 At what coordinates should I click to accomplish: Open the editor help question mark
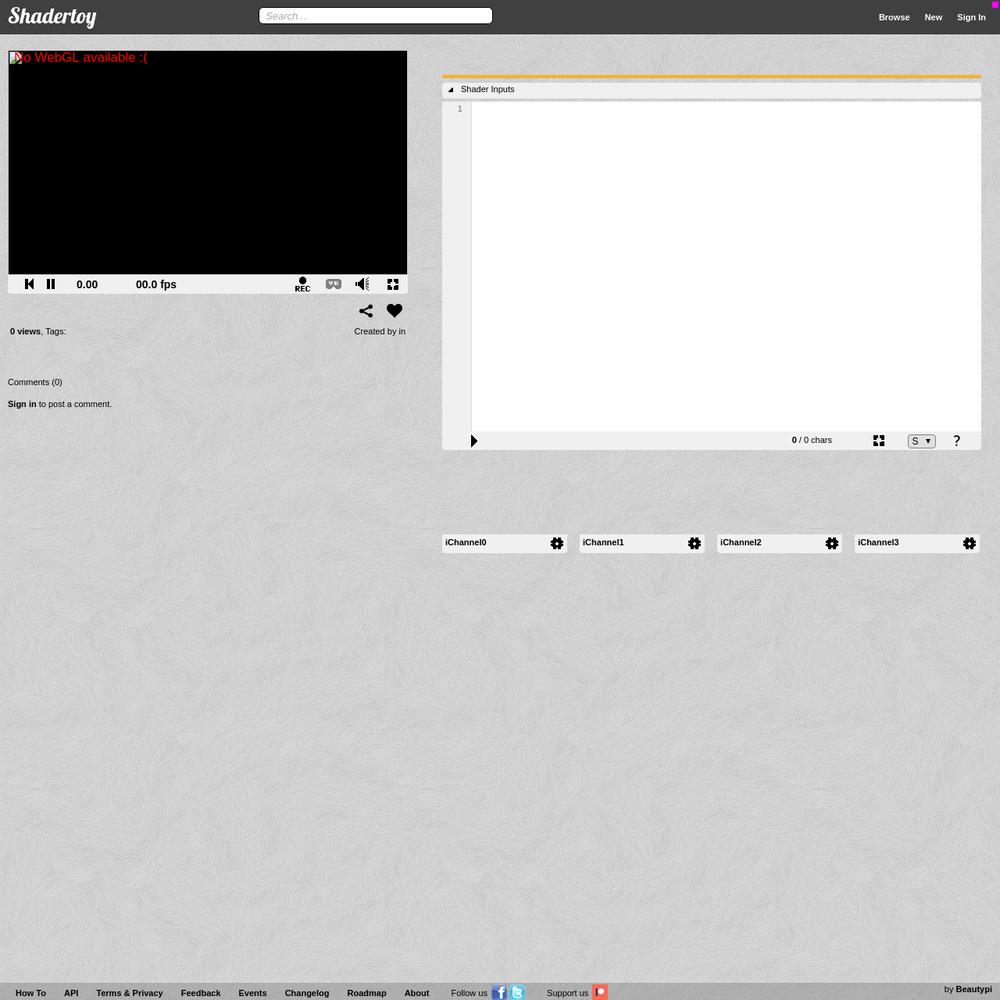[957, 441]
